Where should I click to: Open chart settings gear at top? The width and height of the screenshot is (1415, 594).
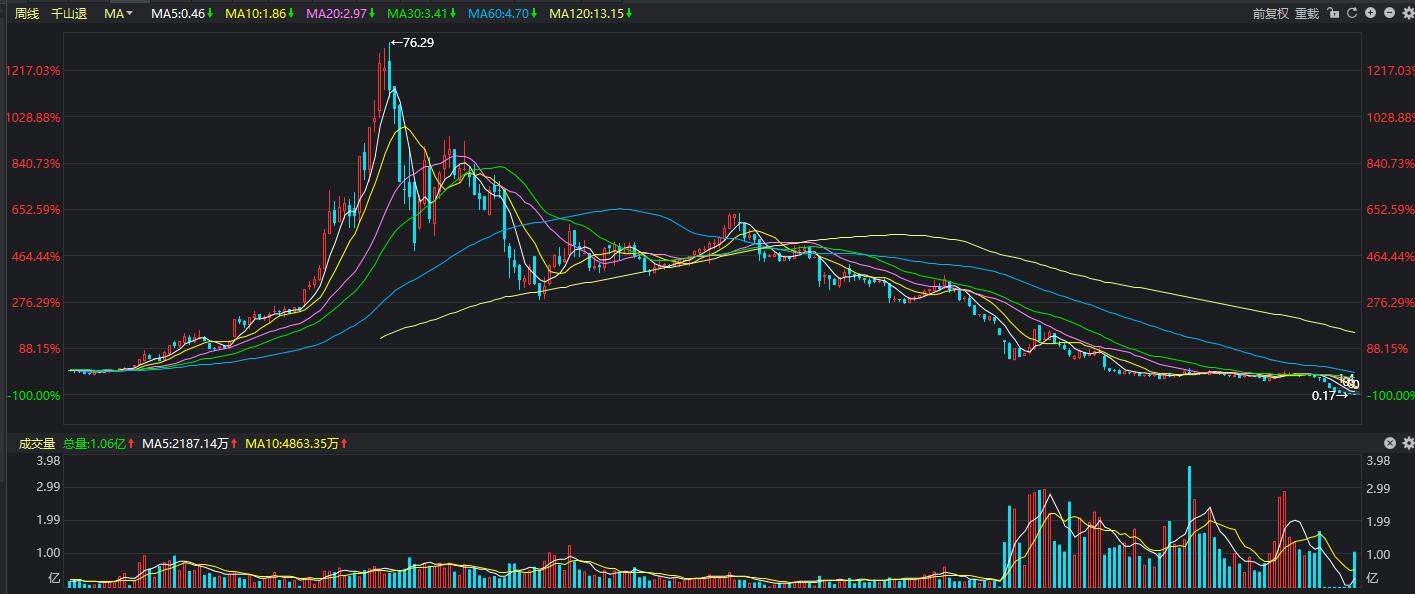pyautogui.click(x=1406, y=13)
